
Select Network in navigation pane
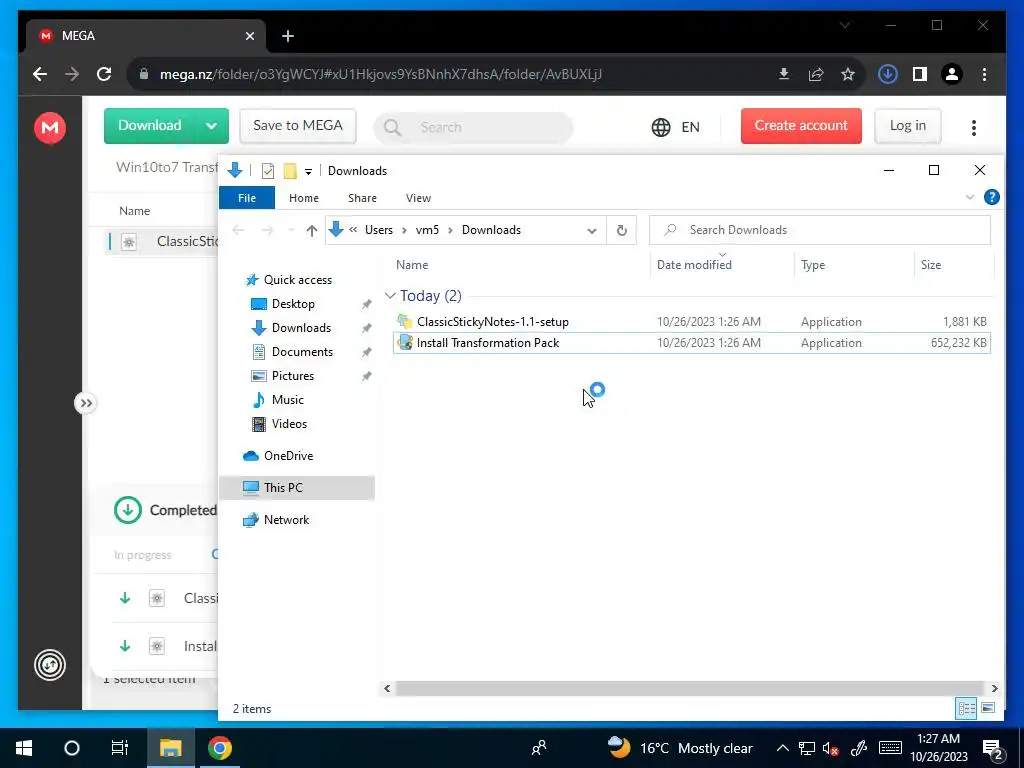(x=286, y=520)
